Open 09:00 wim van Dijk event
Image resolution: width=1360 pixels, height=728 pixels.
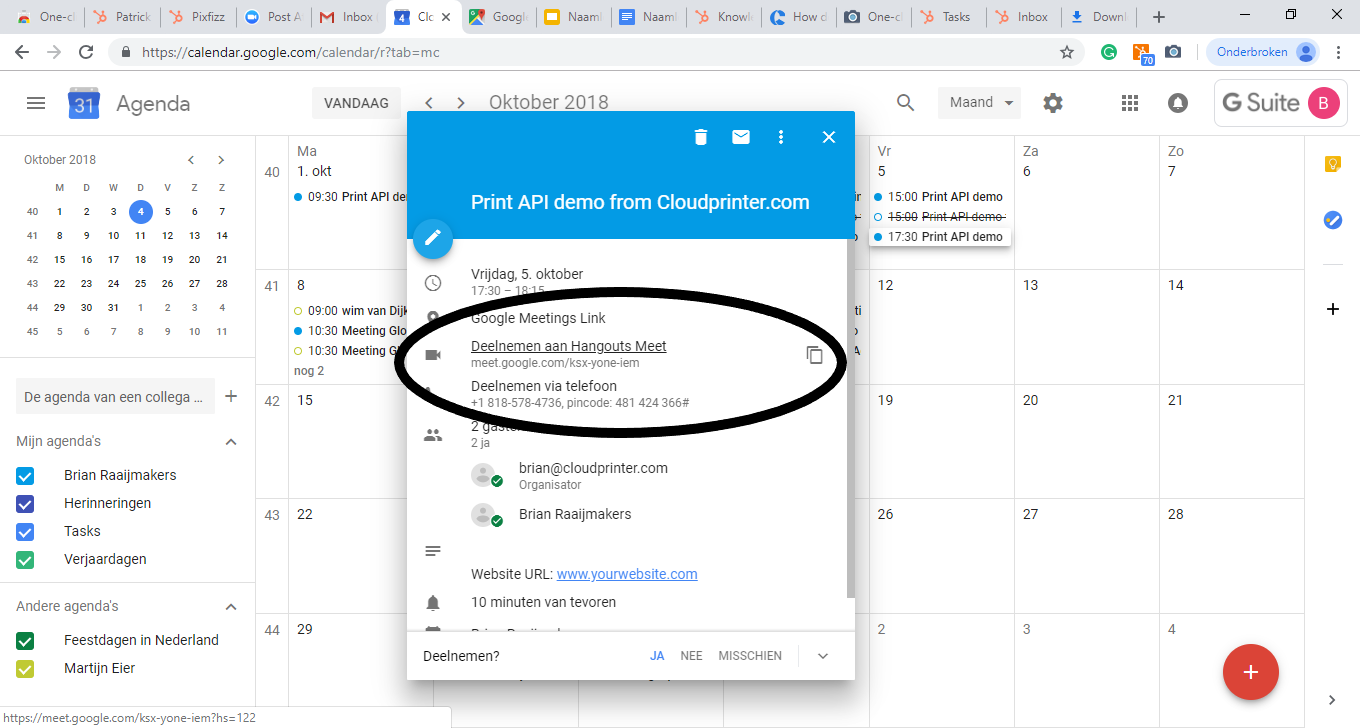pos(350,310)
